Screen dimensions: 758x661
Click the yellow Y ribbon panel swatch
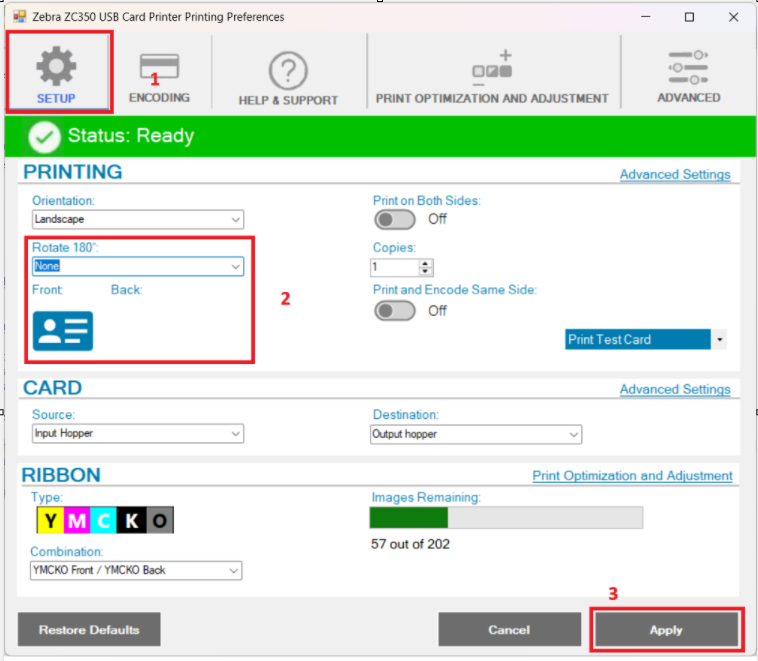pyautogui.click(x=50, y=520)
